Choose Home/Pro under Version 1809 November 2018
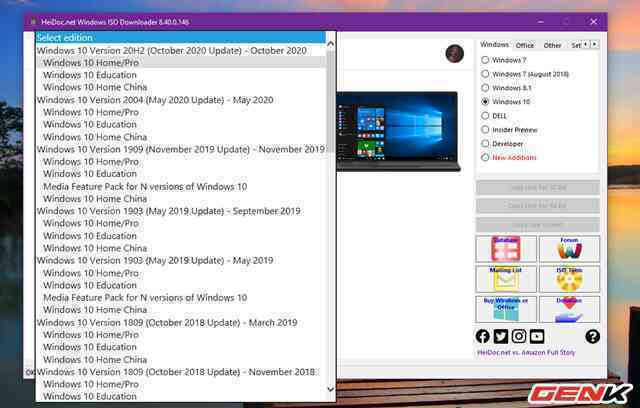 (181, 384)
